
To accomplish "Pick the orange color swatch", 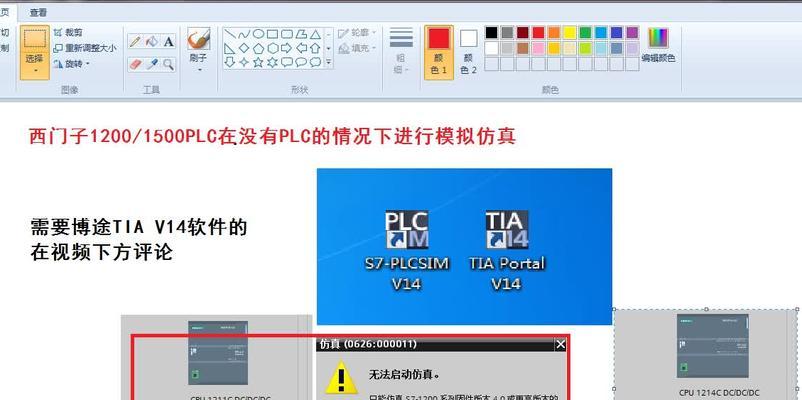I will point(553,33).
